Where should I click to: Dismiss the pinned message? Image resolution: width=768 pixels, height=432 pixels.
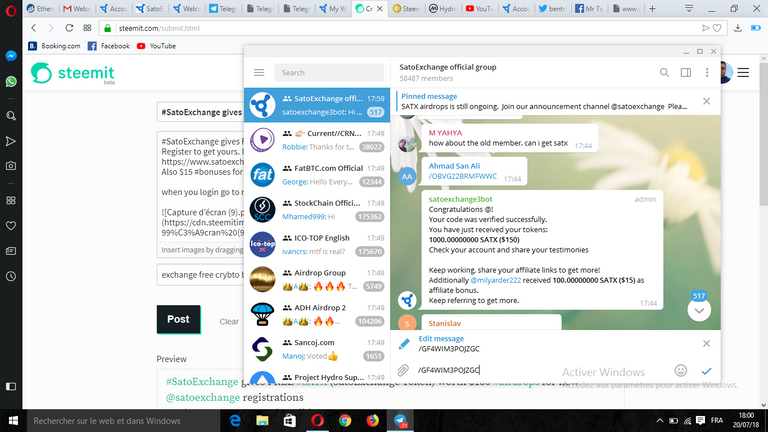tap(706, 101)
